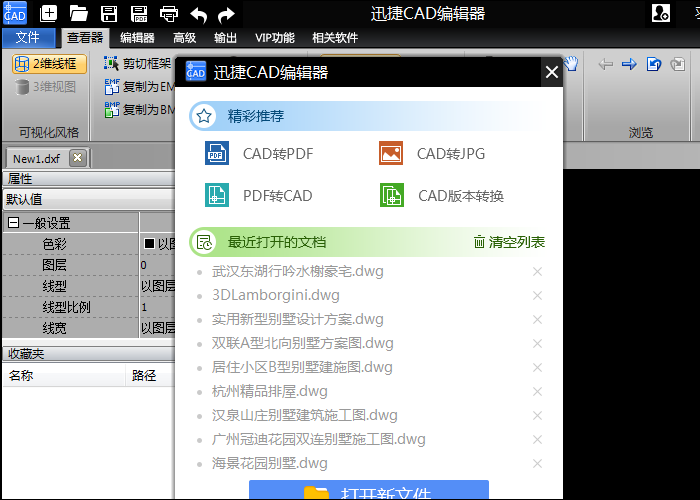The height and width of the screenshot is (500, 700).
Task: Activate the 2维线框 view mode
Action: tap(49, 64)
